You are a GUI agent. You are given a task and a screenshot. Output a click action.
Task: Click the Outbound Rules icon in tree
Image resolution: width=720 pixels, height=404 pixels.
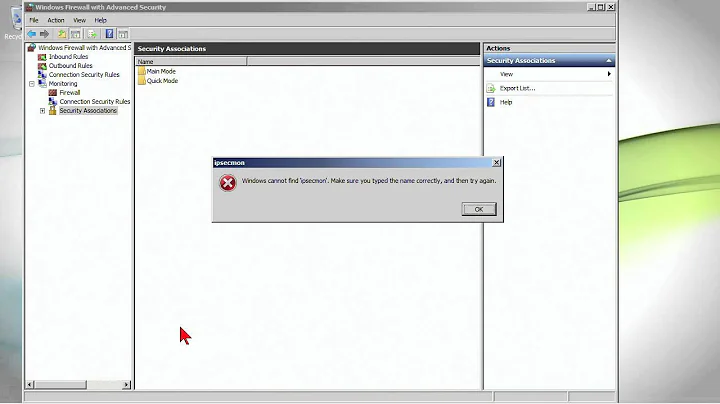click(x=42, y=66)
